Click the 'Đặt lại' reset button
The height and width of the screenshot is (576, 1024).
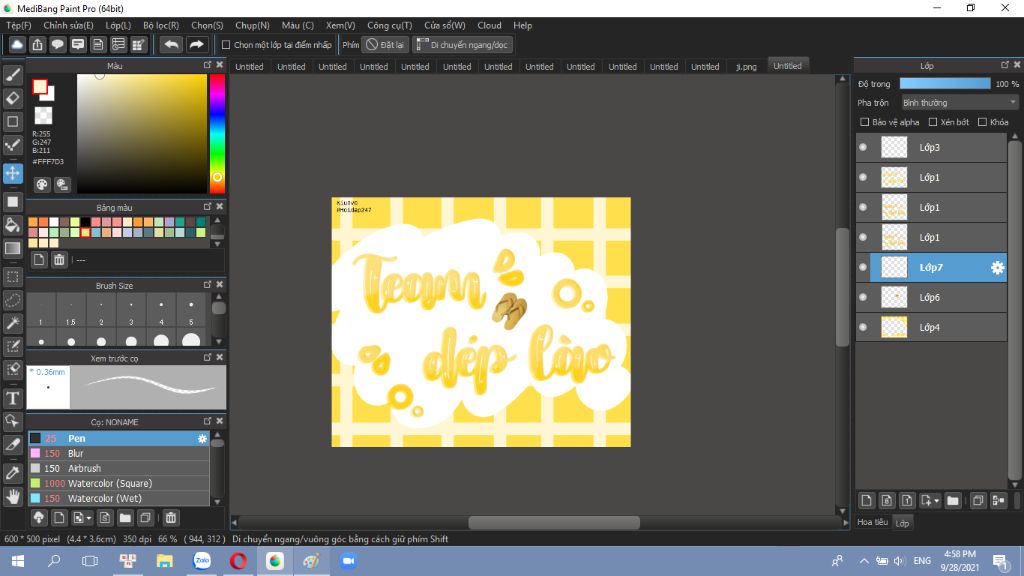[x=385, y=45]
